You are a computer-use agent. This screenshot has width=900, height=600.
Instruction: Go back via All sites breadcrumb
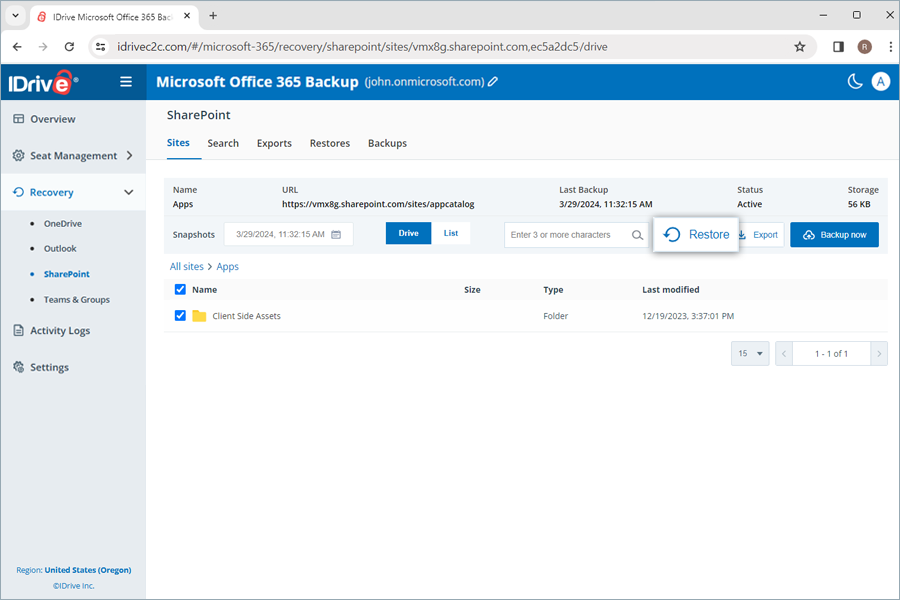(x=187, y=266)
